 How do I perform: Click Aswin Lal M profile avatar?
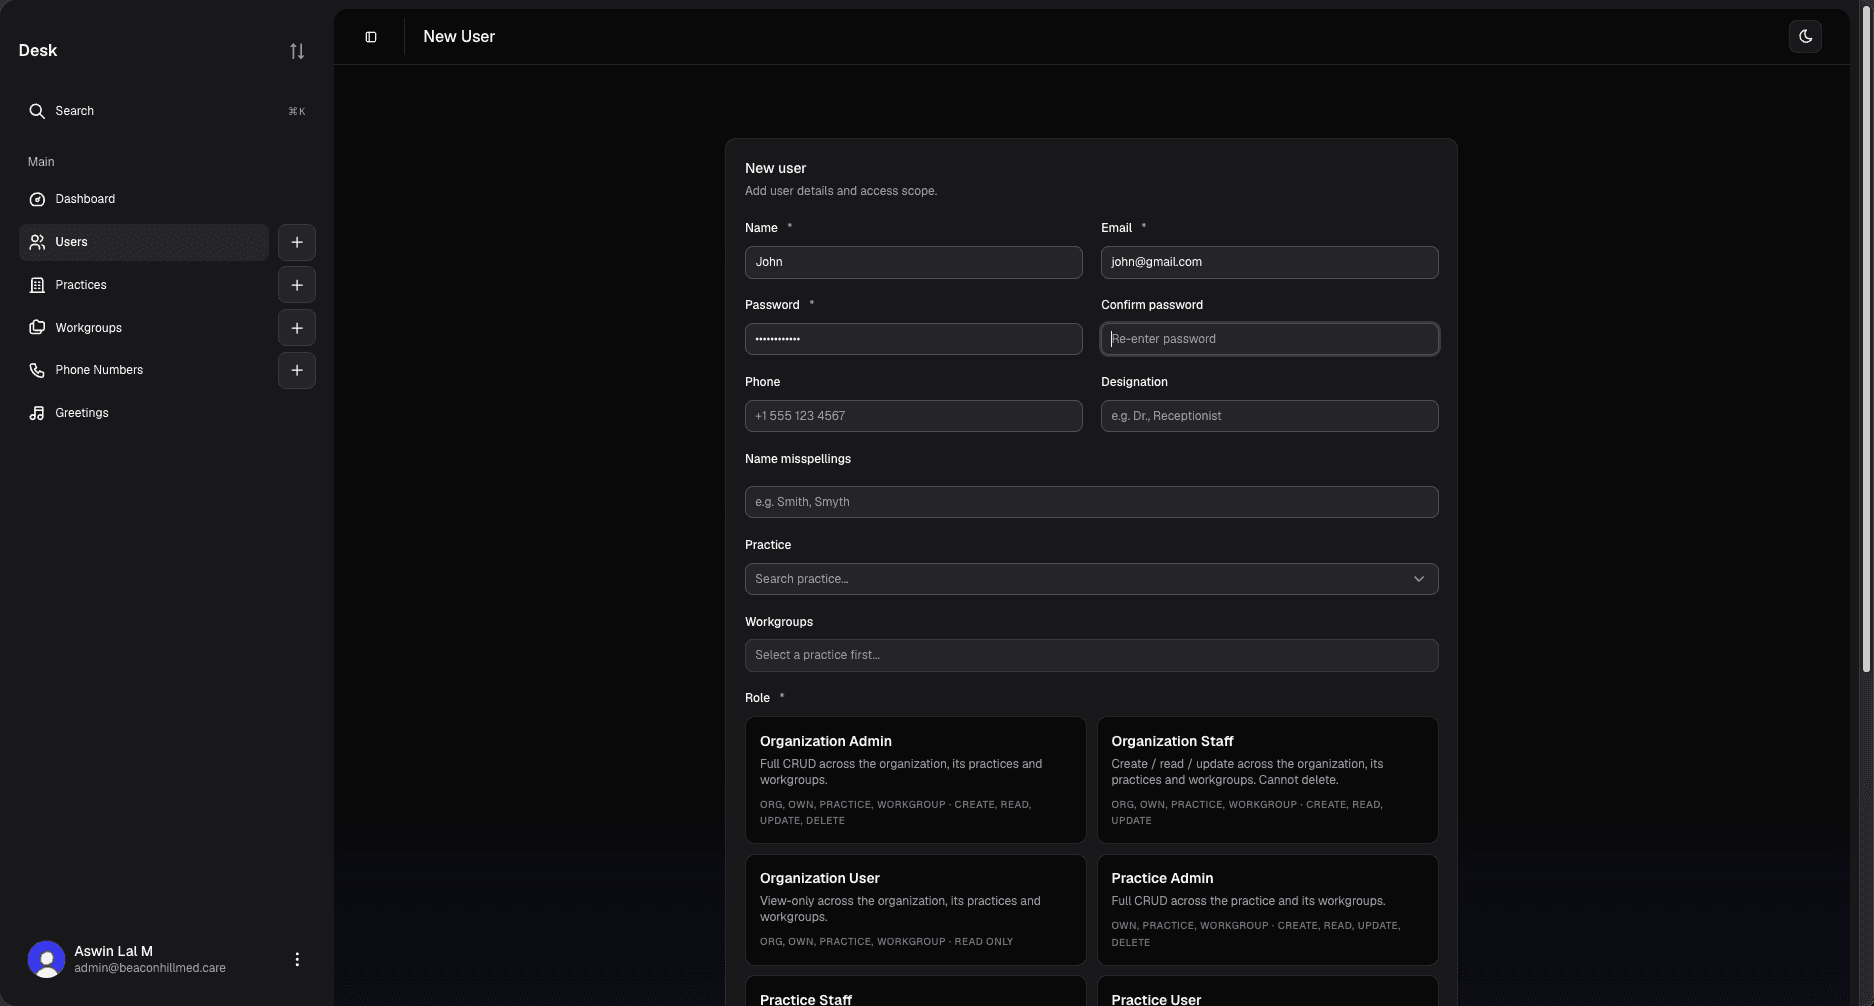(x=46, y=959)
